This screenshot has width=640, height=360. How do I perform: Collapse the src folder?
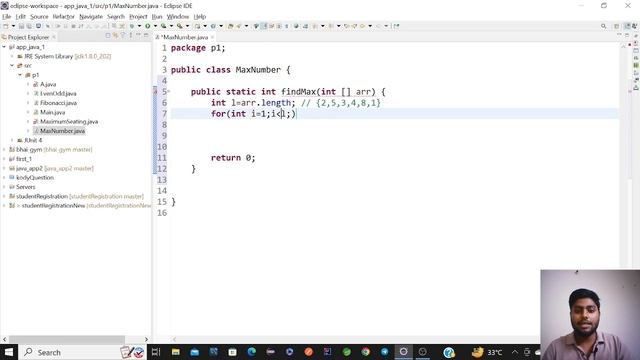(12, 66)
